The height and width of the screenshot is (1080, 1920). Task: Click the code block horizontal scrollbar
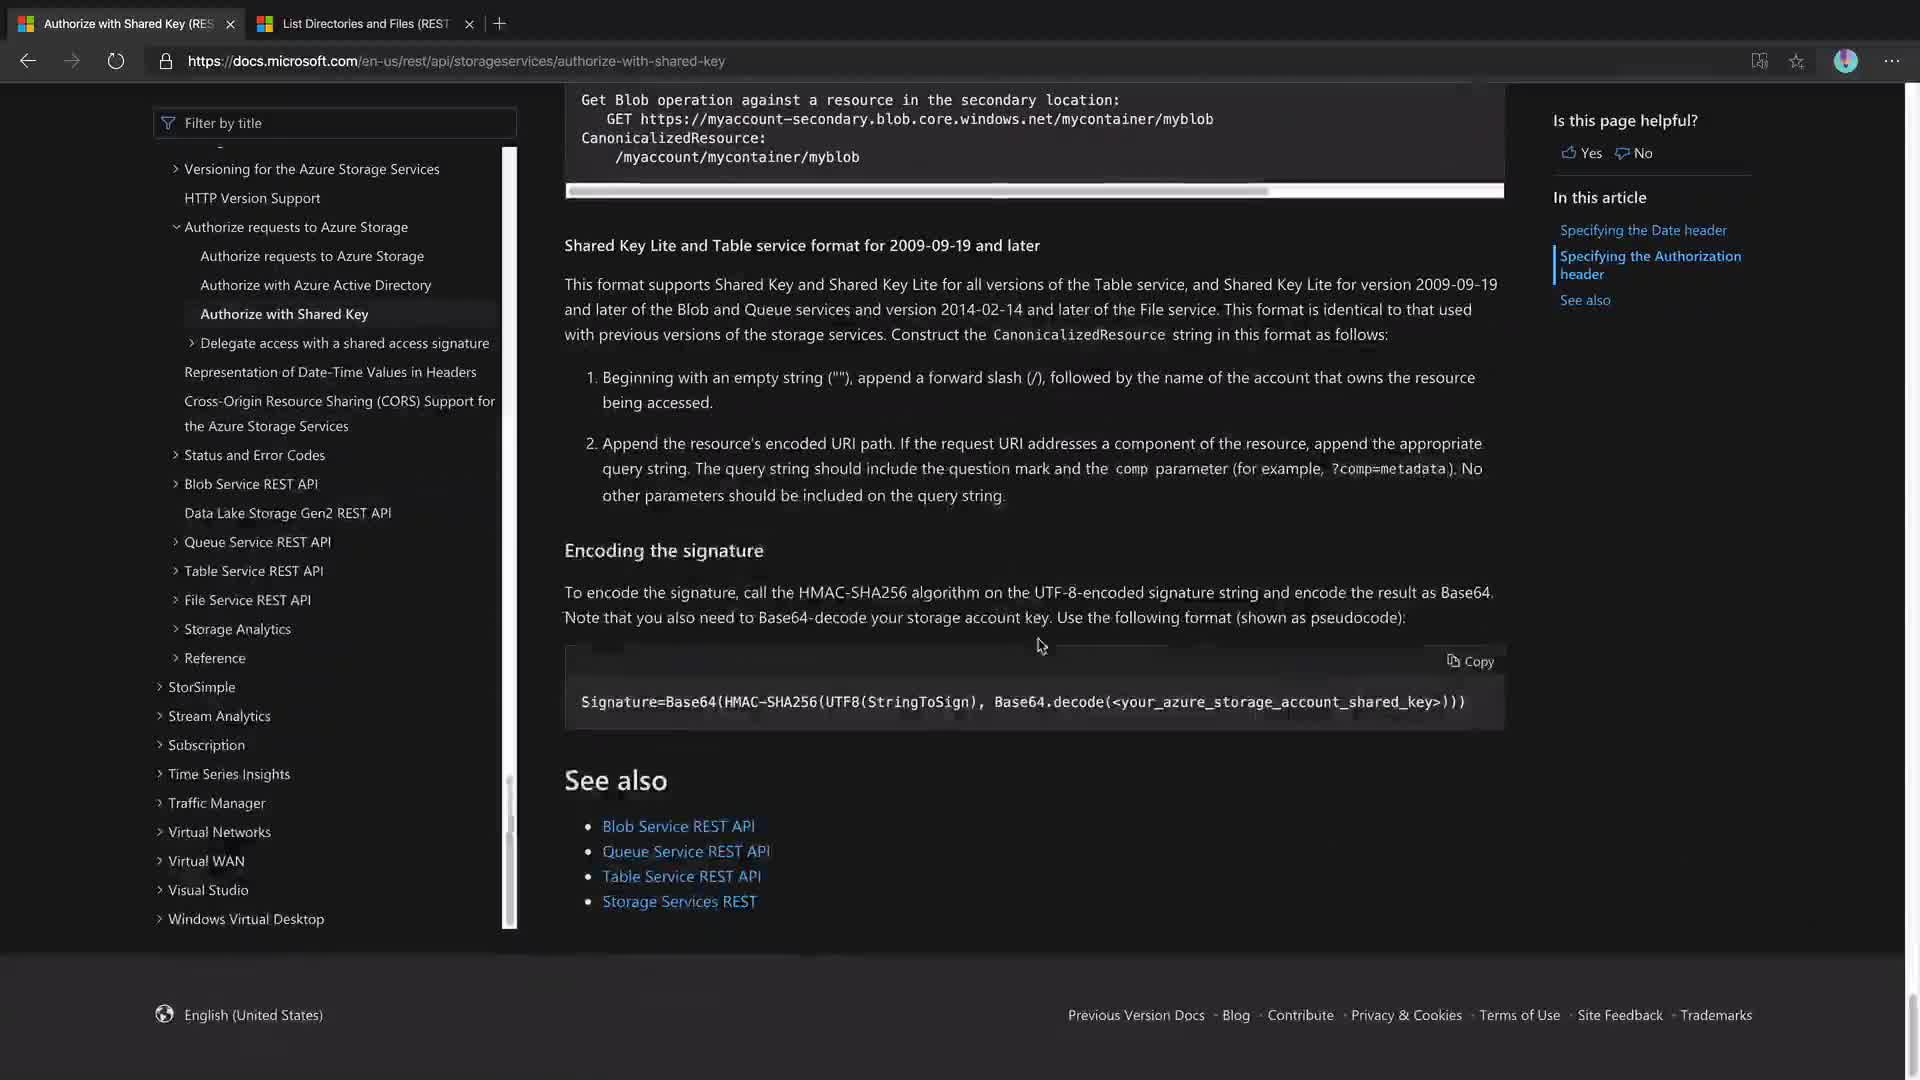coord(917,191)
